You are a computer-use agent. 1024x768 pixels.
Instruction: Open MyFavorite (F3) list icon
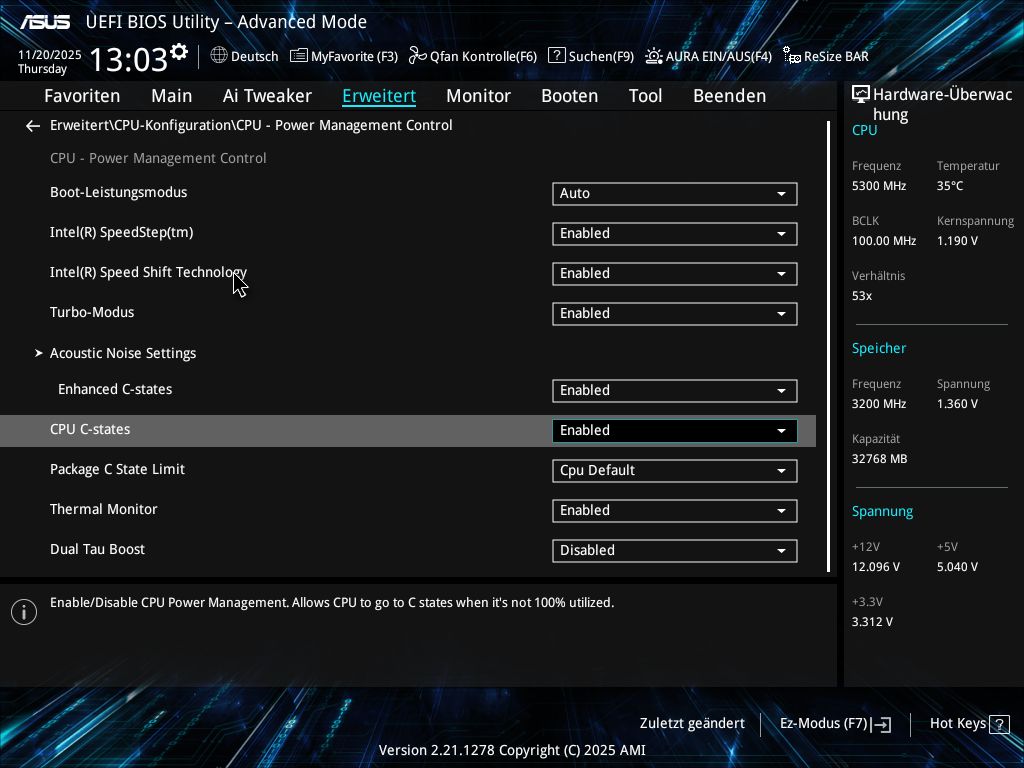click(298, 56)
